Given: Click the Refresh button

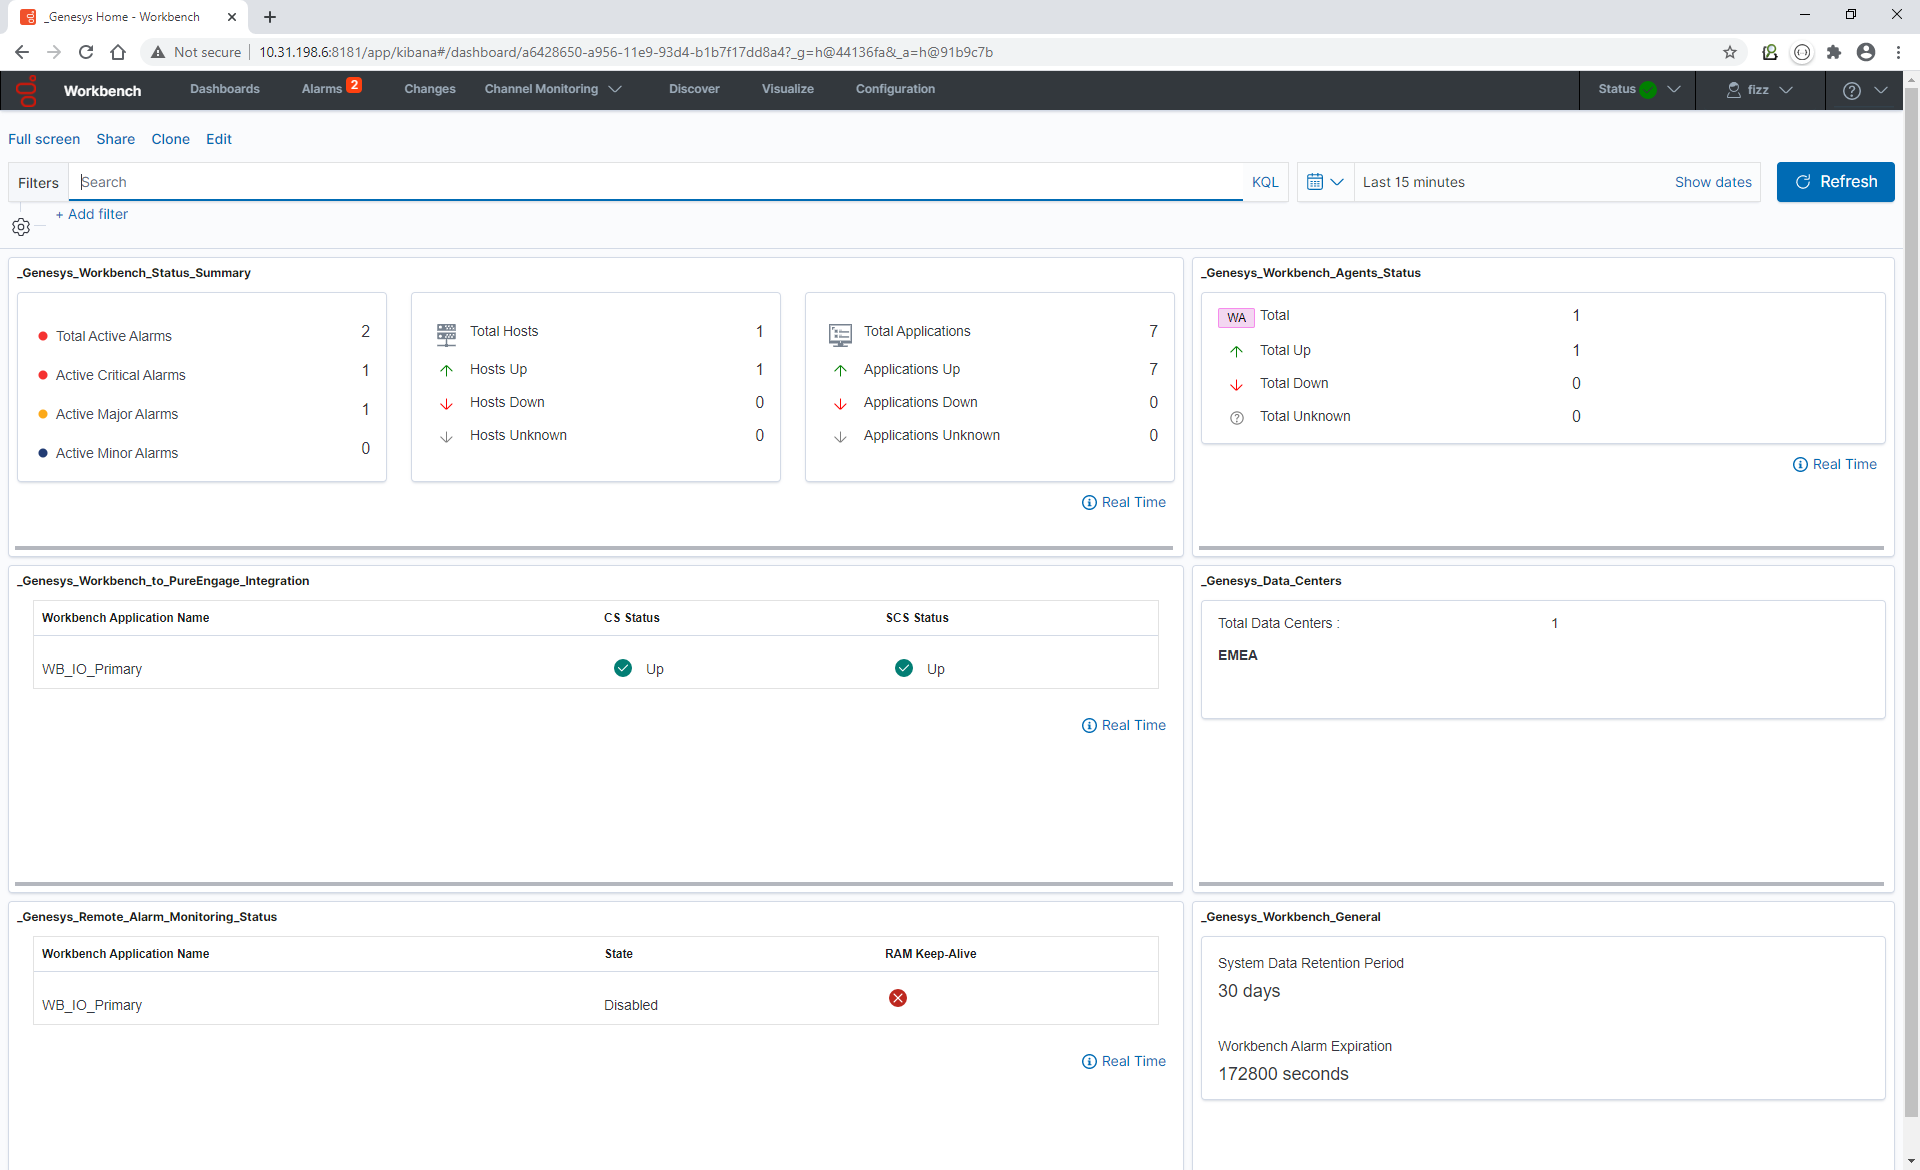Looking at the screenshot, I should (1836, 181).
